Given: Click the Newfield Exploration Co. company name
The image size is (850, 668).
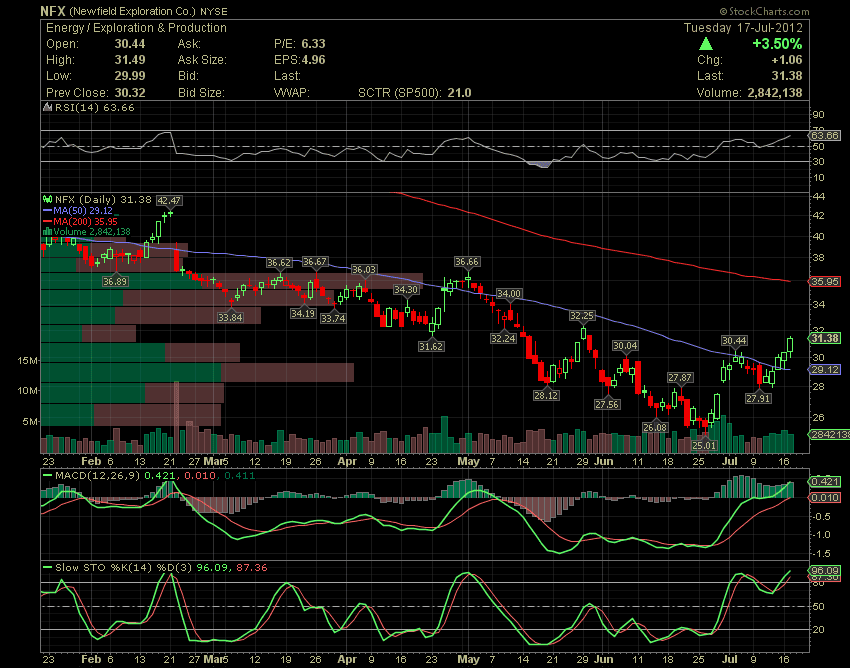Looking at the screenshot, I should (132, 11).
